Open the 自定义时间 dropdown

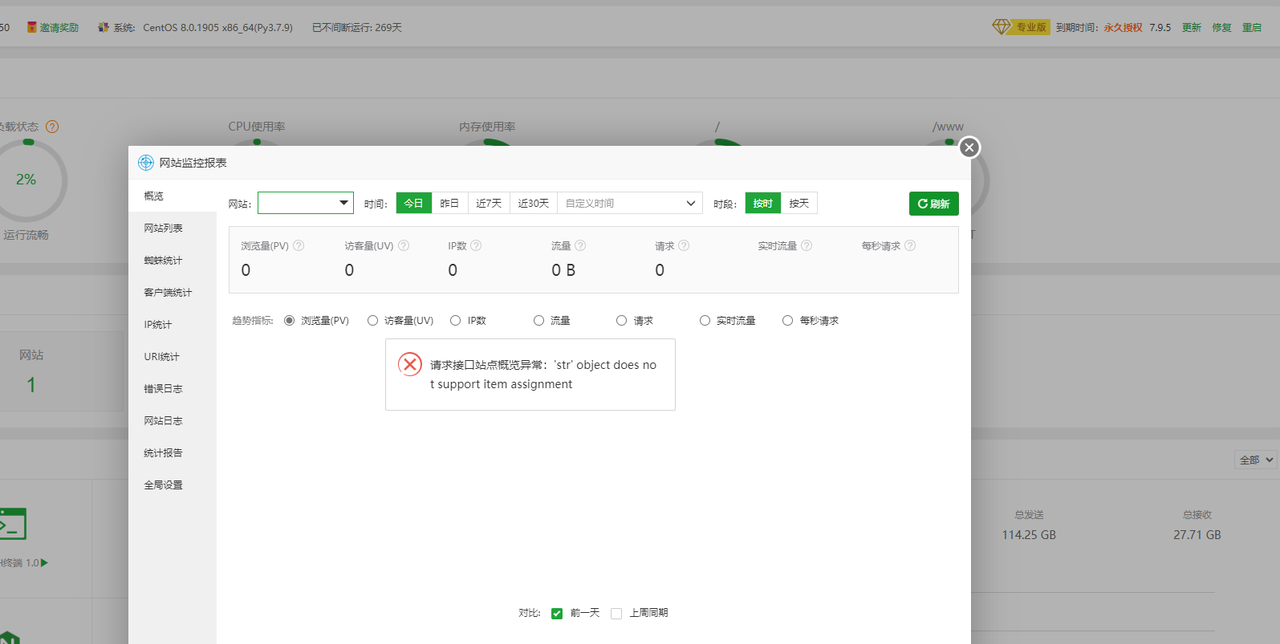[x=630, y=203]
